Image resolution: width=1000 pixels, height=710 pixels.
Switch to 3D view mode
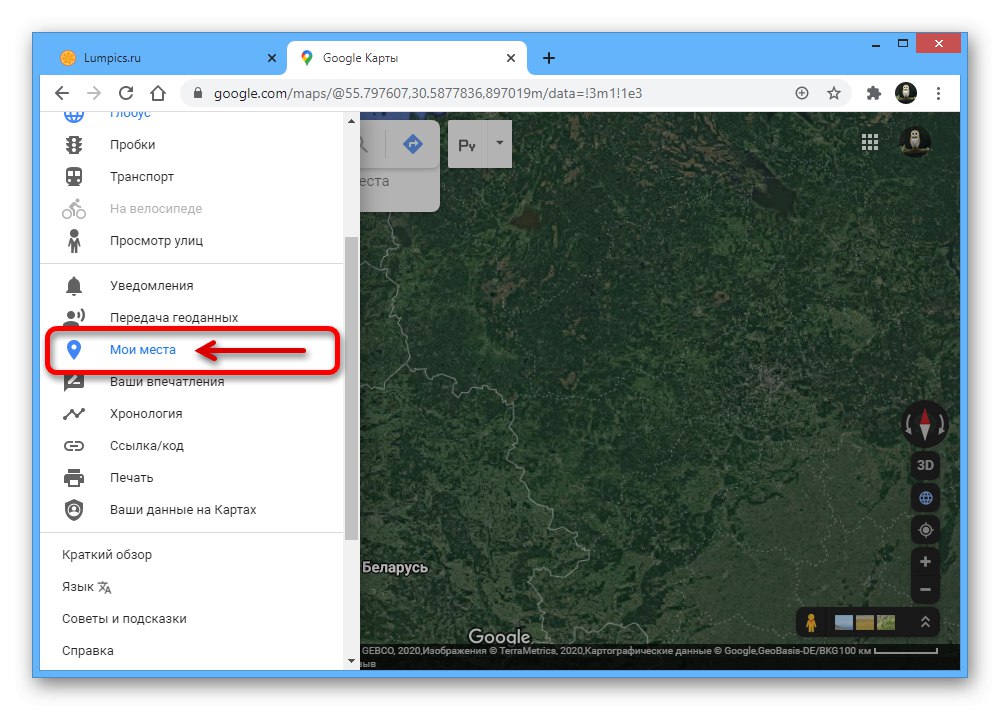point(924,465)
